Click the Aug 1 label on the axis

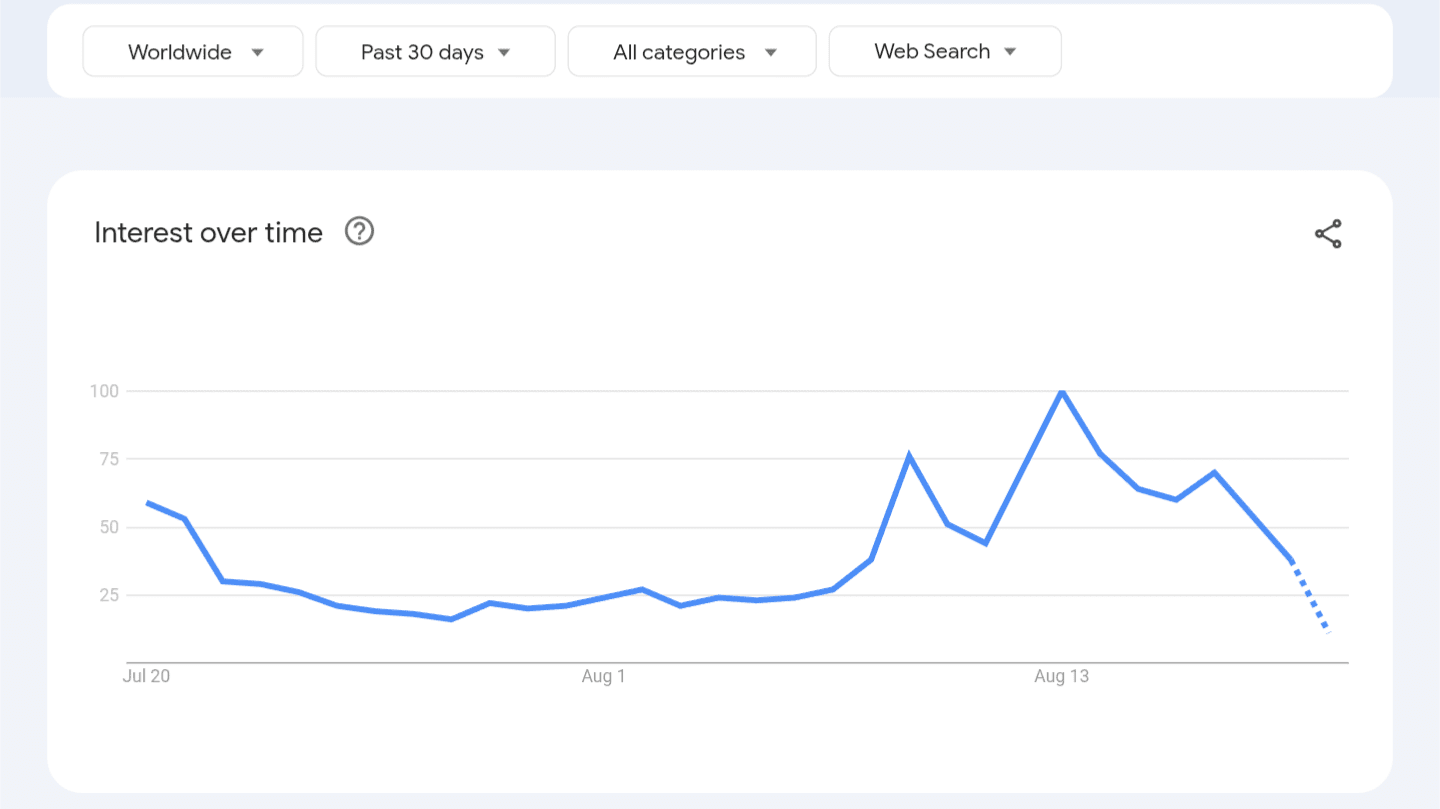603,677
